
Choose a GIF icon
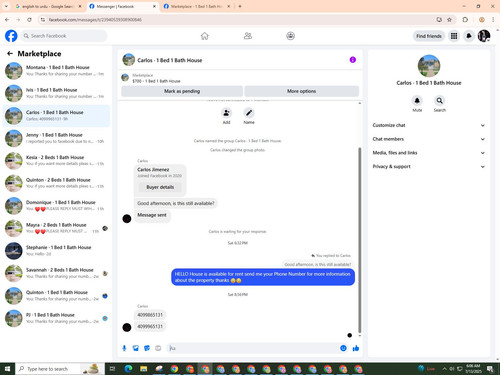[x=158, y=348]
